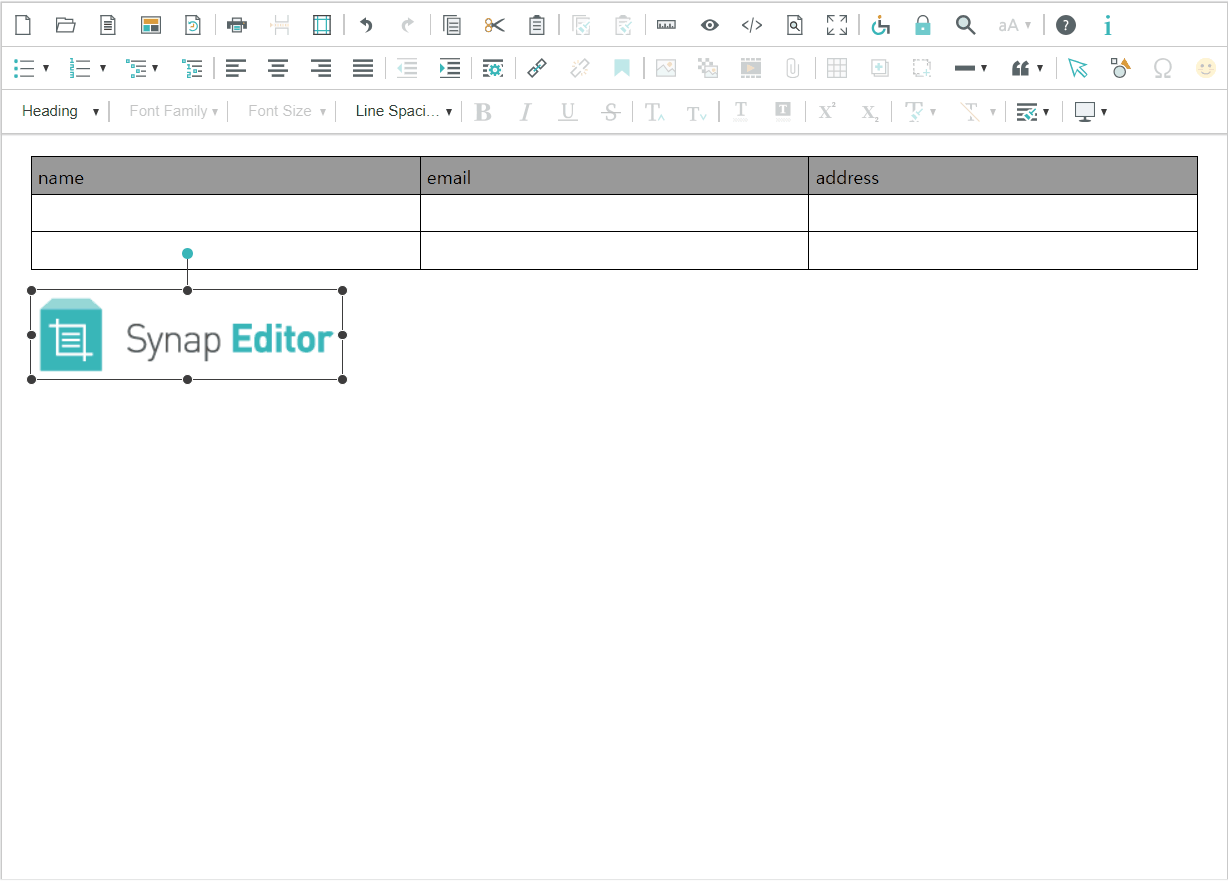Undo the last action
Image resolution: width=1228 pixels, height=887 pixels.
tap(366, 25)
